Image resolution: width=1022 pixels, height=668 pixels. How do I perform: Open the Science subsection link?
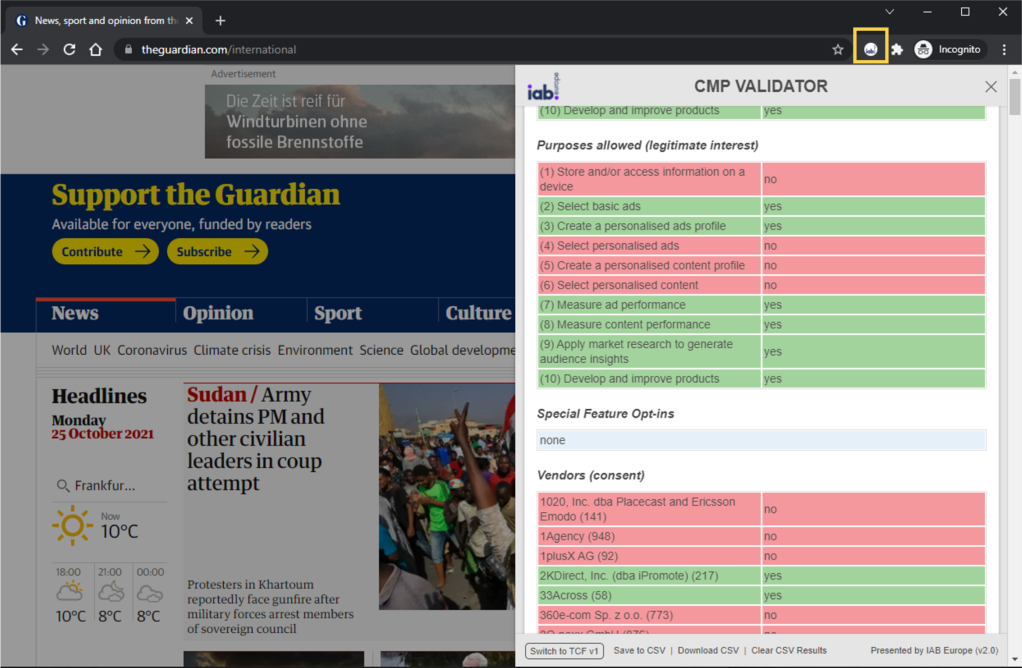[x=381, y=351]
